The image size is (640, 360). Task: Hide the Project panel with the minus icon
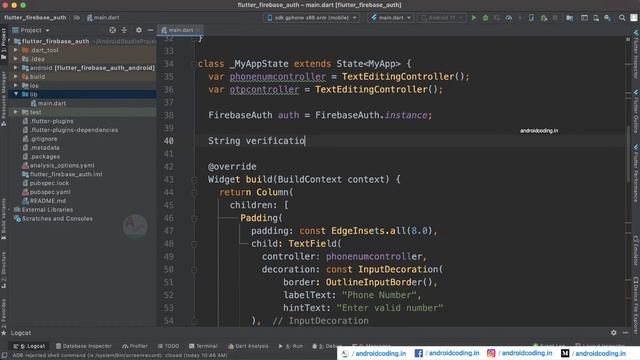coord(150,30)
